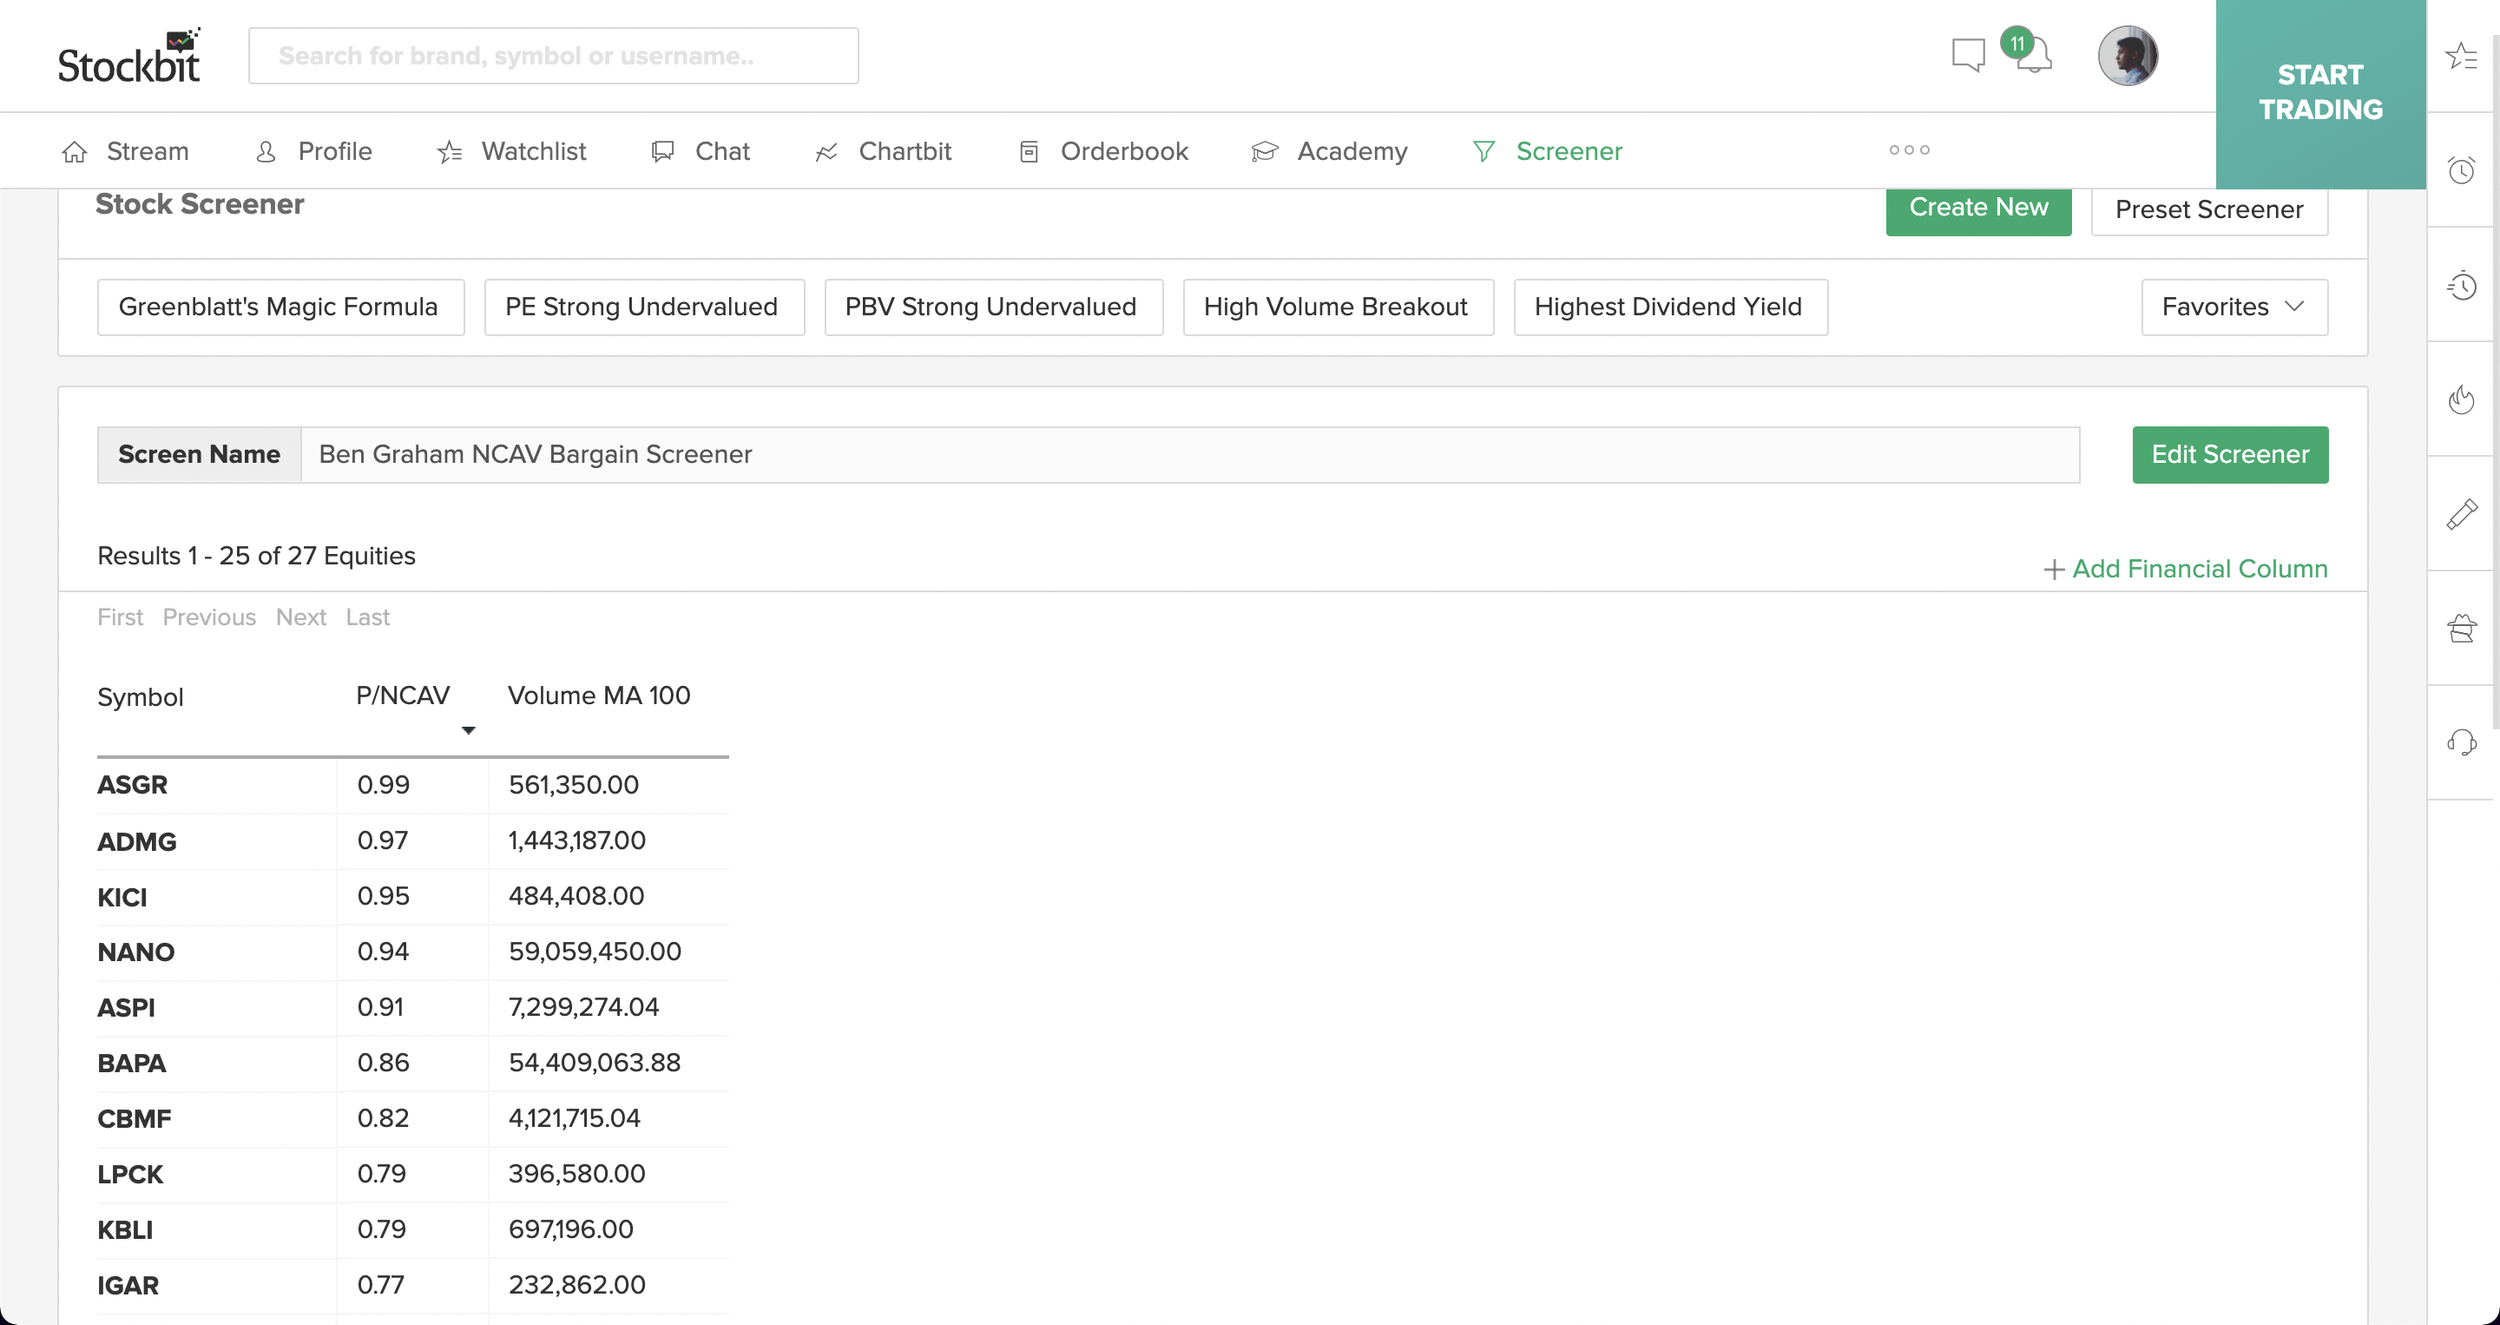Click the Next pagination link
The height and width of the screenshot is (1325, 2500).
click(301, 617)
